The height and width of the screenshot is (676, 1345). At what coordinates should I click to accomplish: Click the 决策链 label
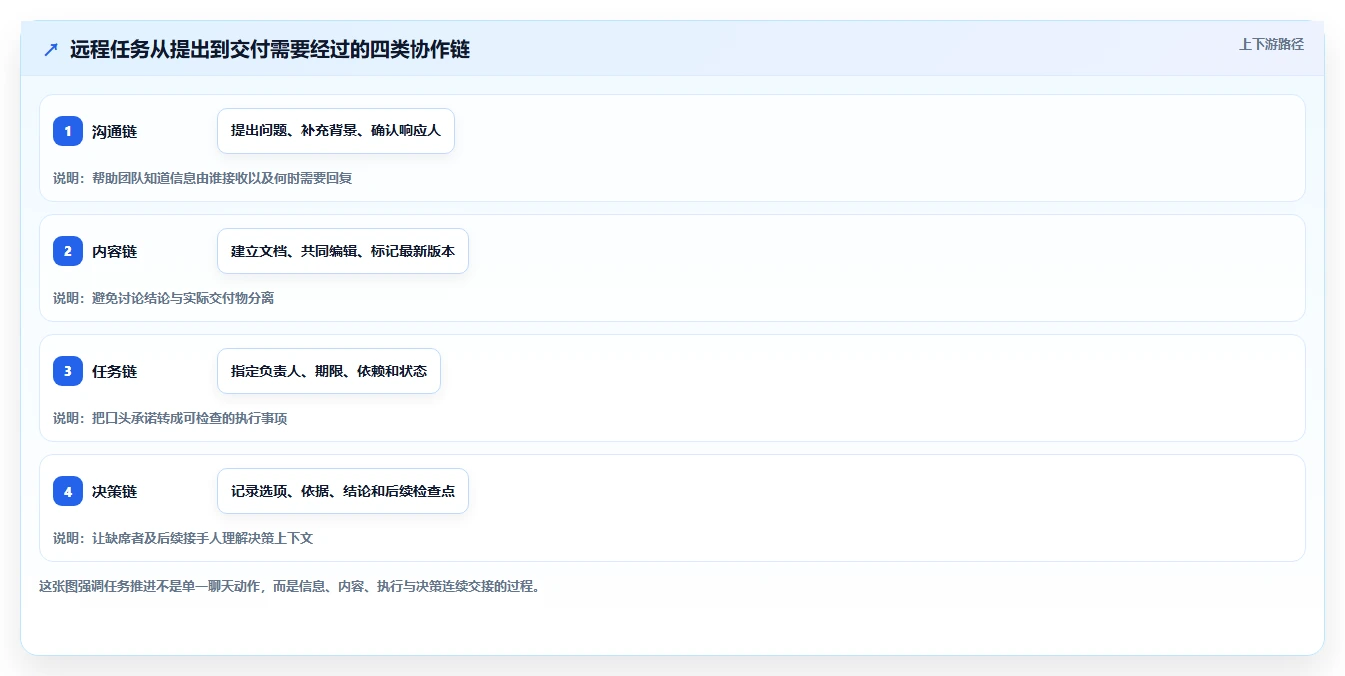(x=114, y=491)
